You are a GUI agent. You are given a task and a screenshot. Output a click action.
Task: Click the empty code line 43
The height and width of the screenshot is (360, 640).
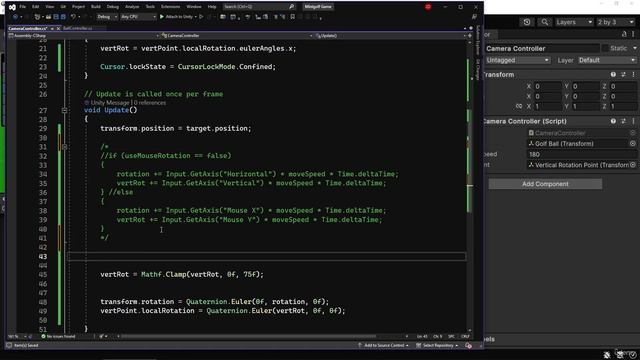266,256
